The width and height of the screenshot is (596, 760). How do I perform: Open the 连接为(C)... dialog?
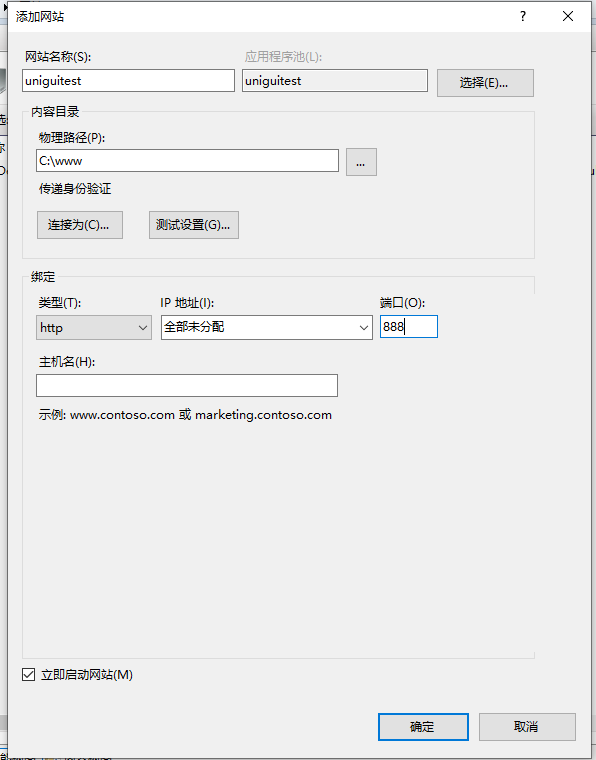(x=80, y=225)
